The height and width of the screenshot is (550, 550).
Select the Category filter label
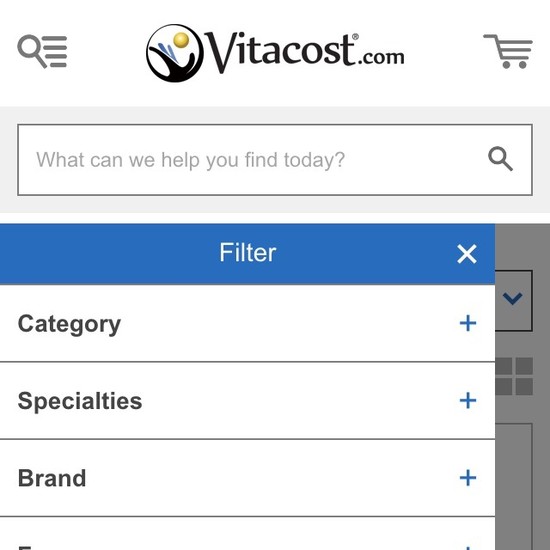click(x=69, y=324)
